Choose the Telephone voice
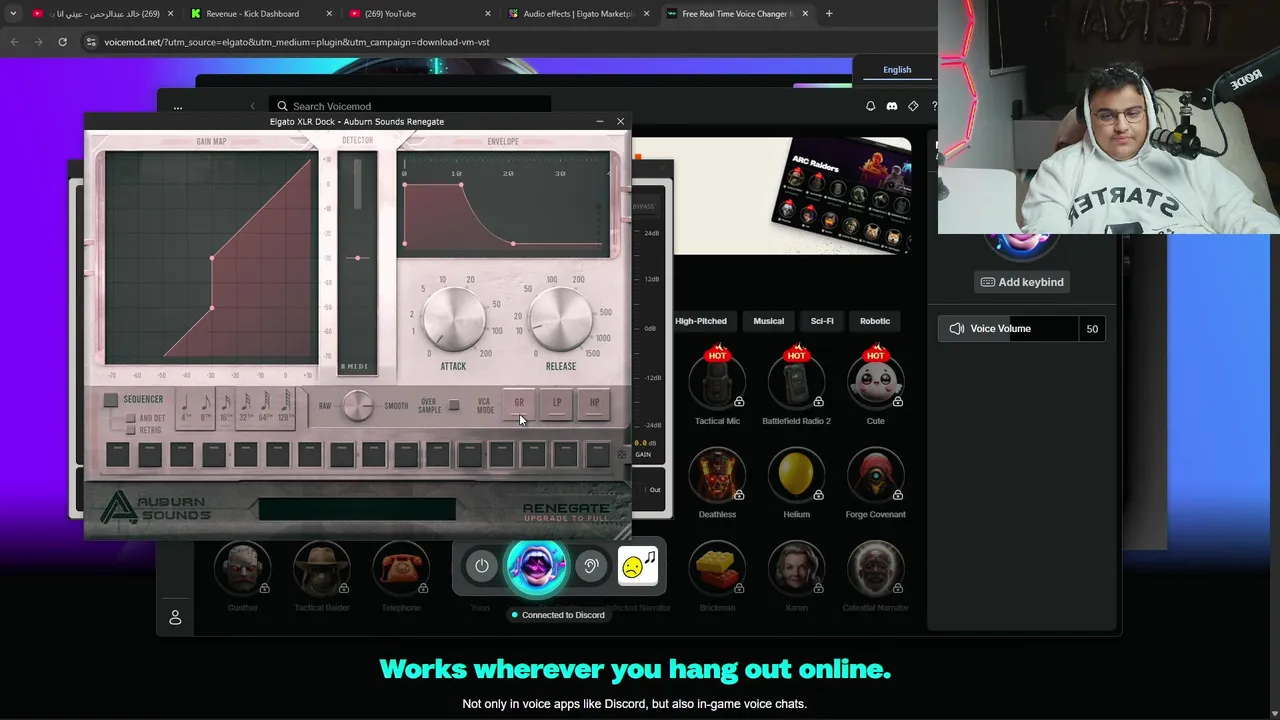Screen dimensions: 1280x720 tap(401, 567)
